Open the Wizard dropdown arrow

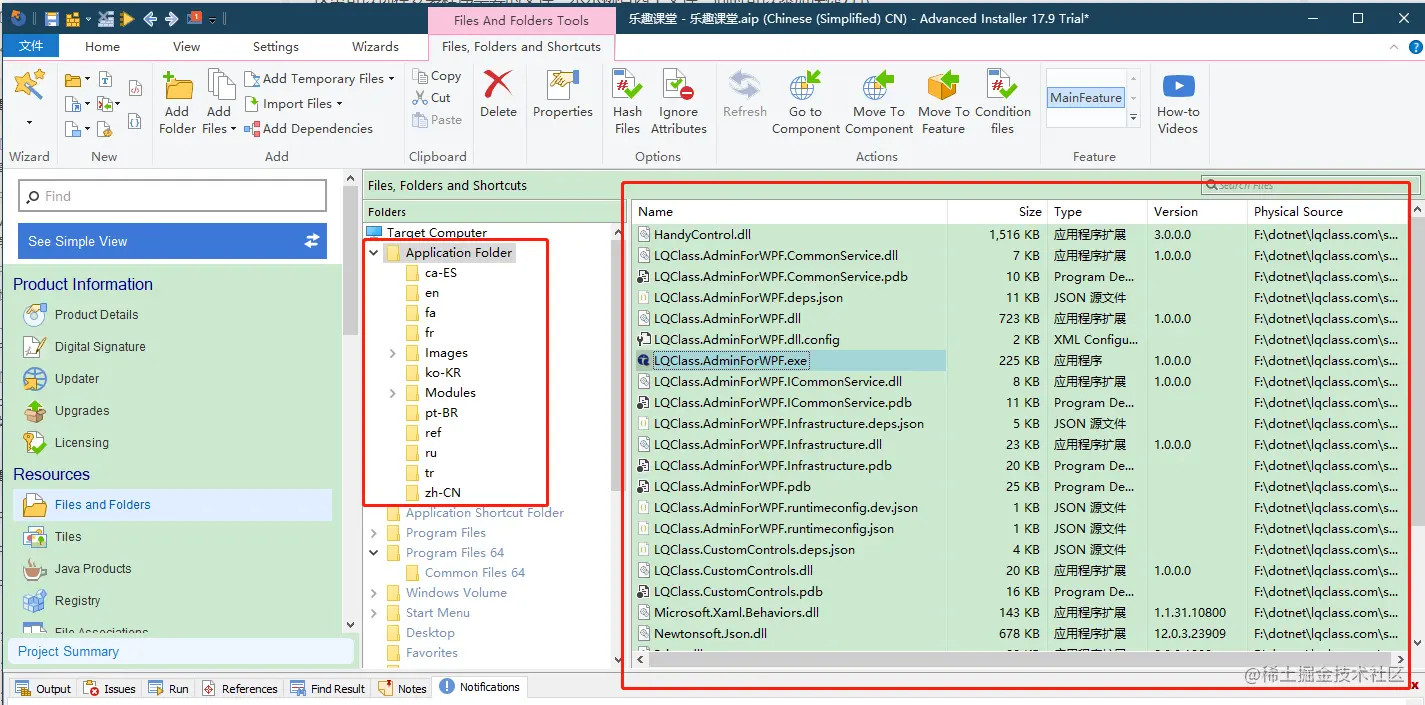(29, 122)
